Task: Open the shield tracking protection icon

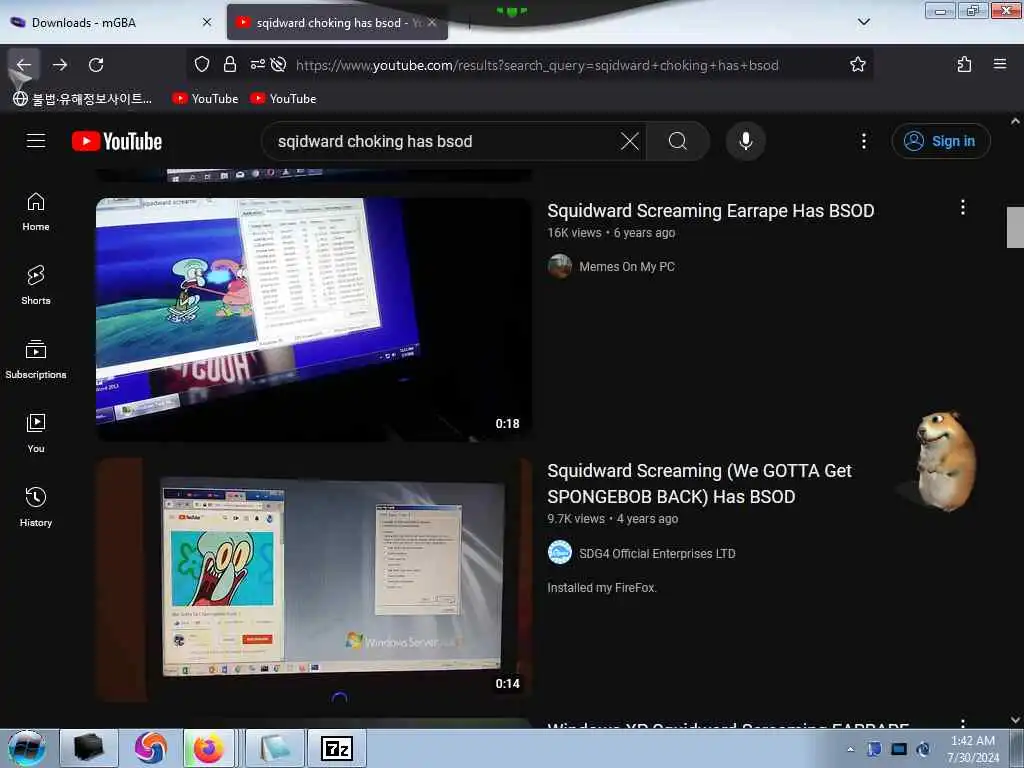Action: tap(202, 64)
